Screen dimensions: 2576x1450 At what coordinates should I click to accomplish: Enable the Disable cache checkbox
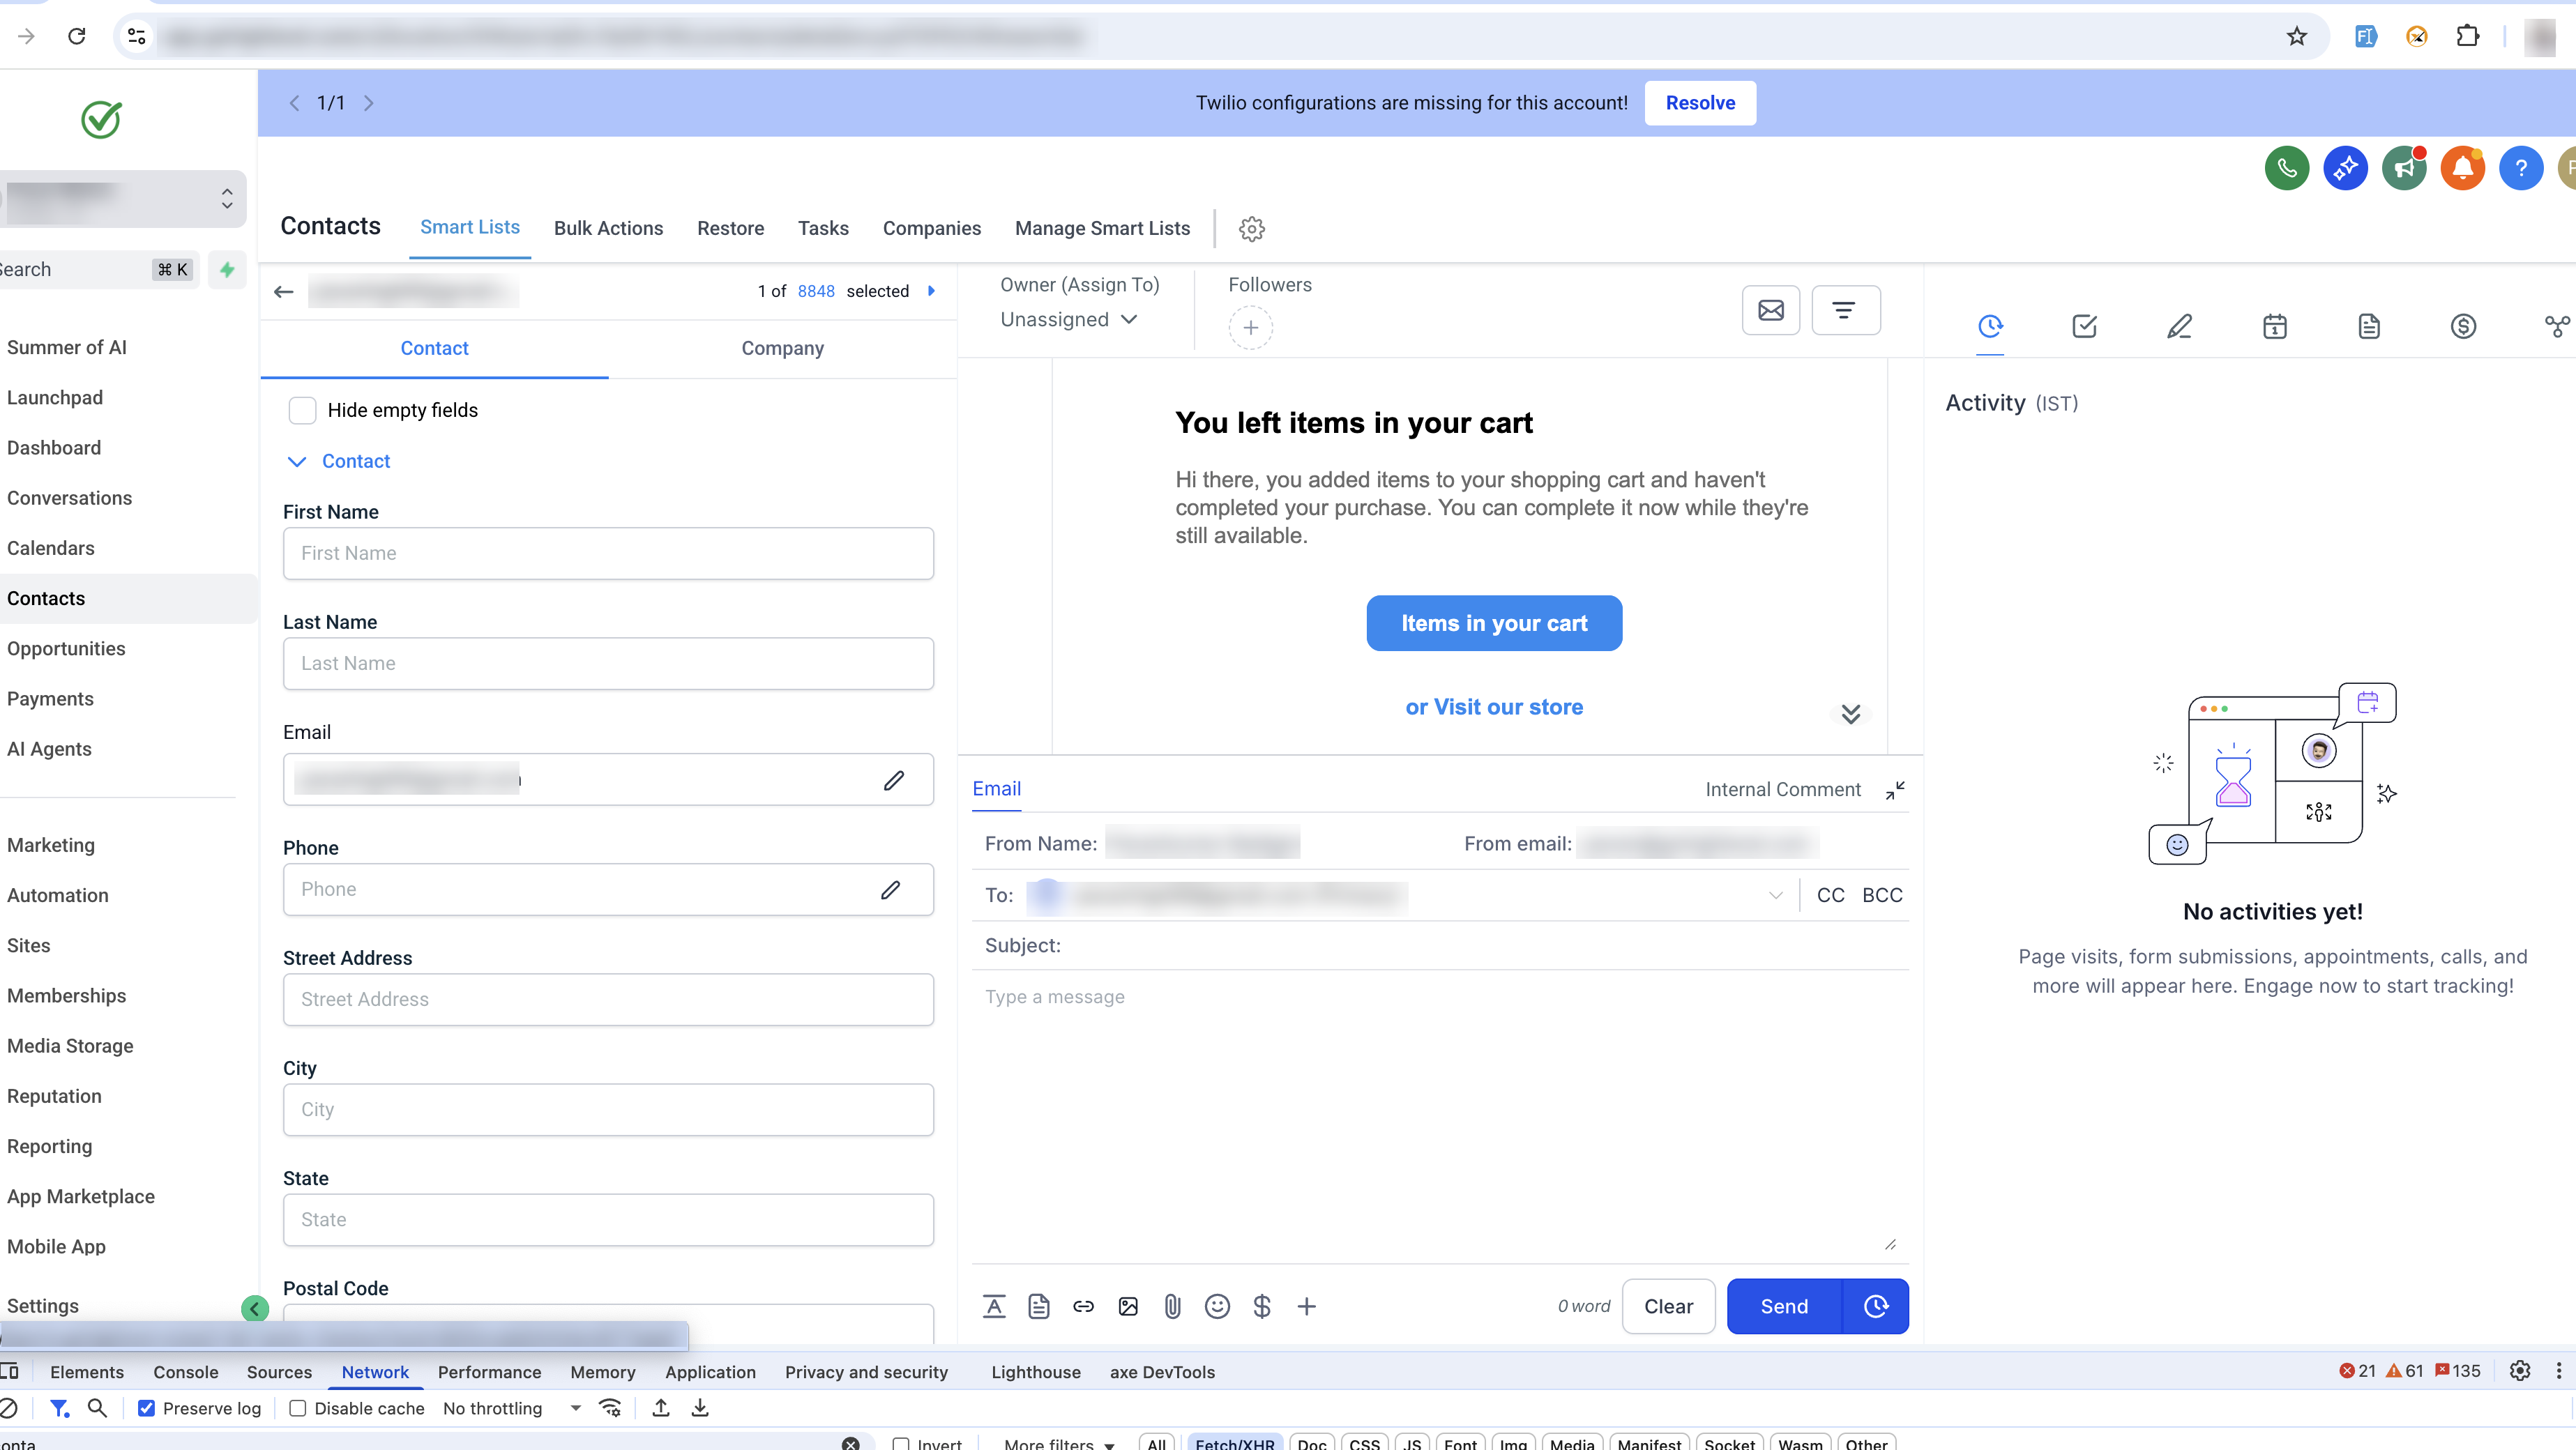pos(298,1408)
